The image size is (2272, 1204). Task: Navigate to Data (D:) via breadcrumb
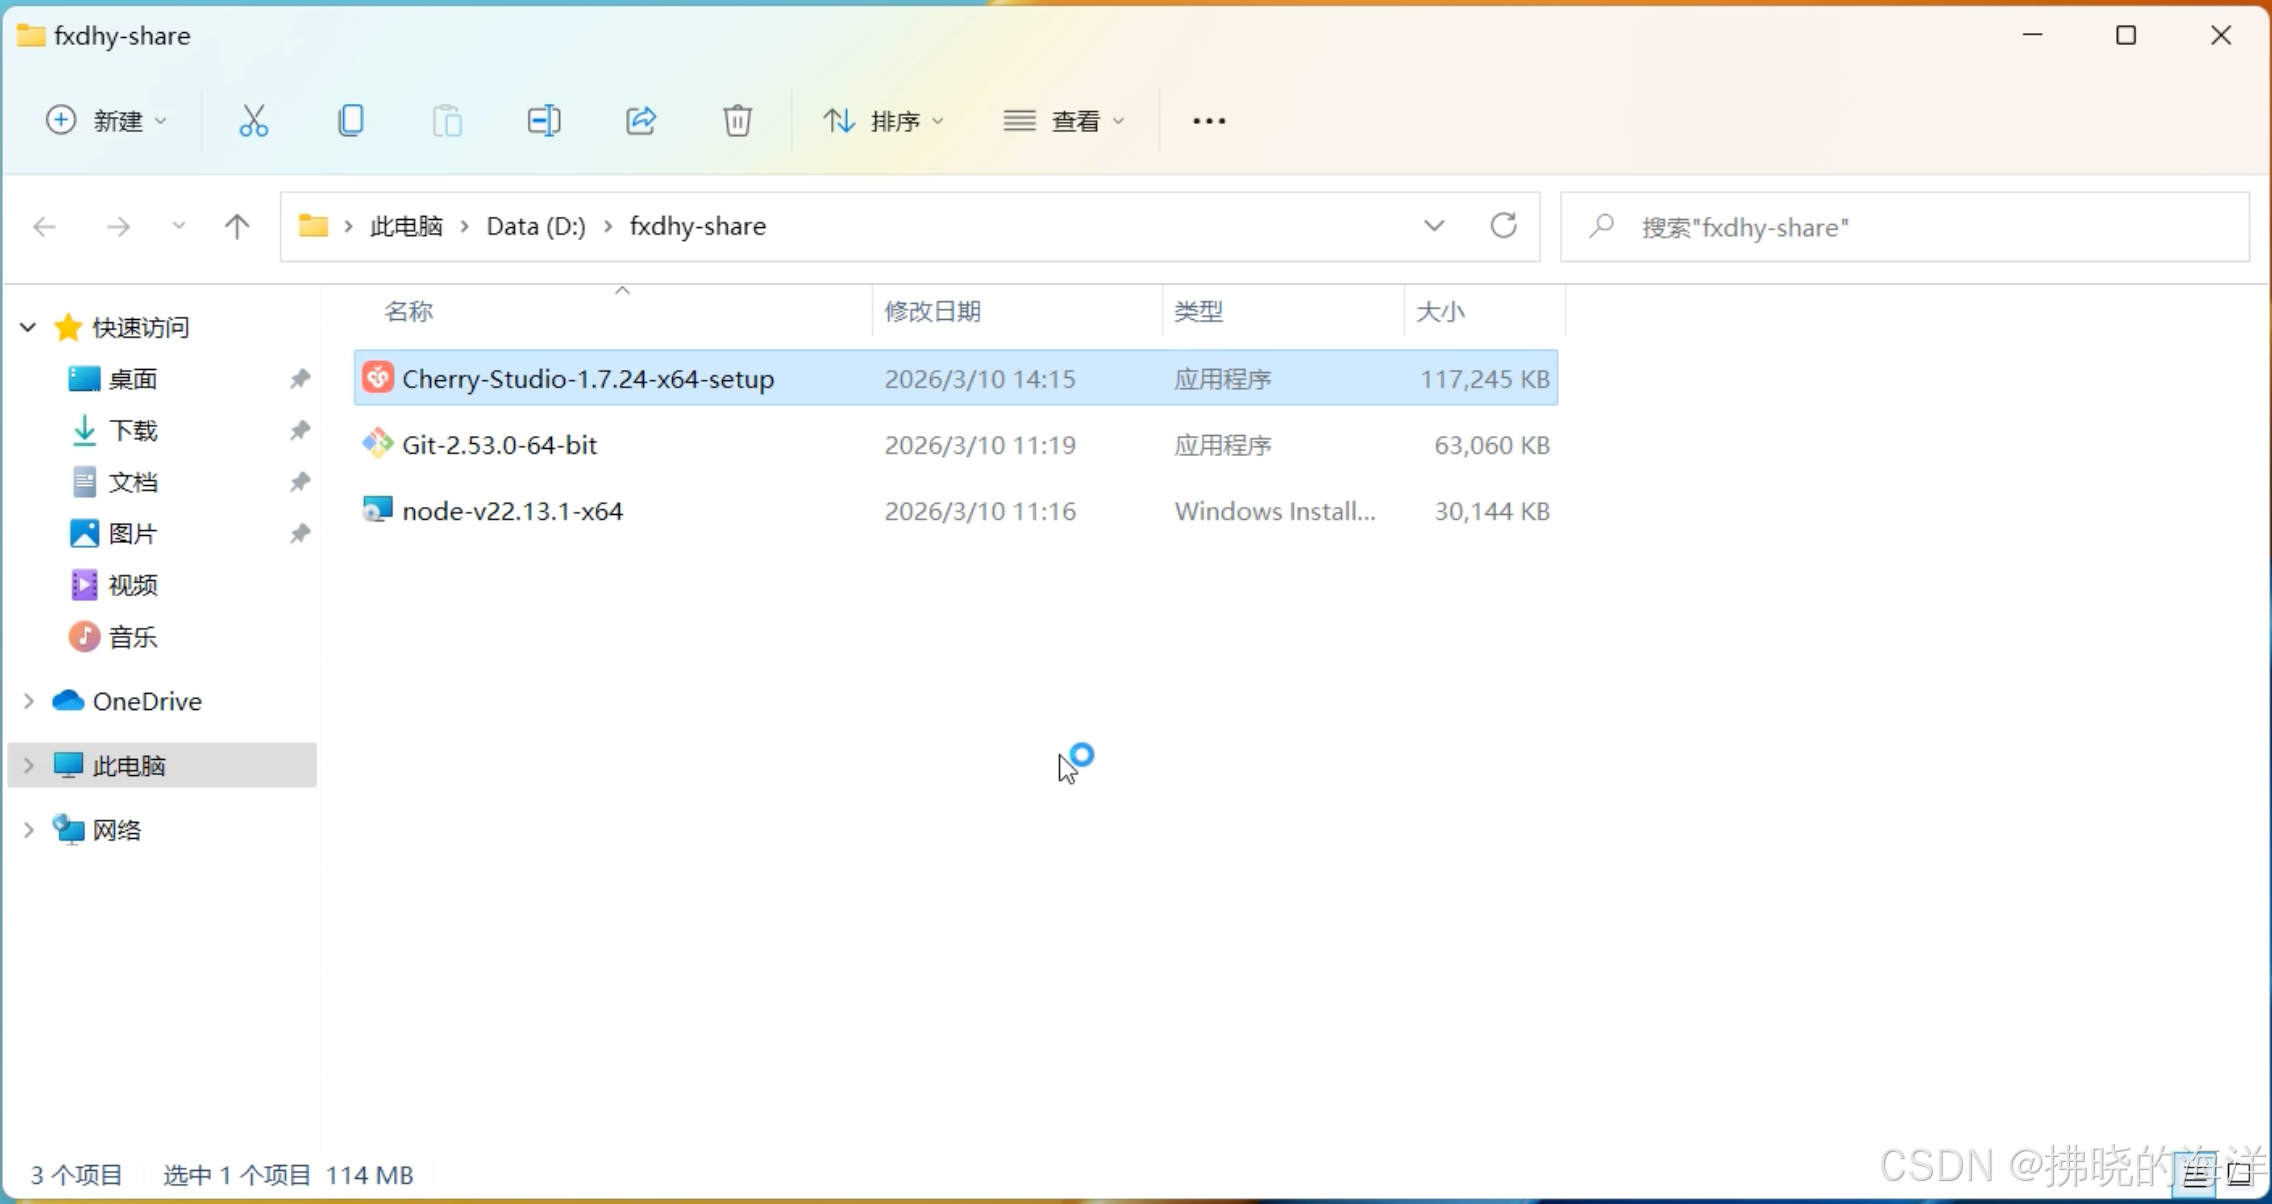click(x=535, y=226)
